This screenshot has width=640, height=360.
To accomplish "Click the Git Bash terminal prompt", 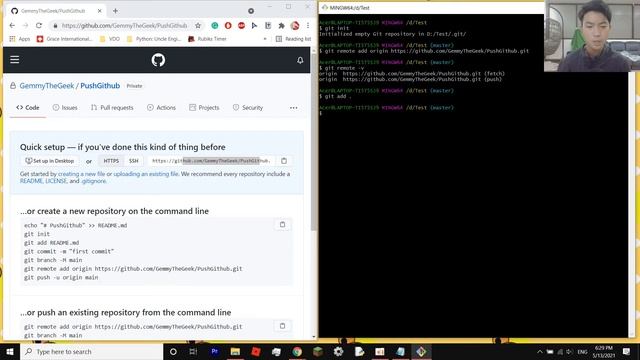I will (322, 113).
